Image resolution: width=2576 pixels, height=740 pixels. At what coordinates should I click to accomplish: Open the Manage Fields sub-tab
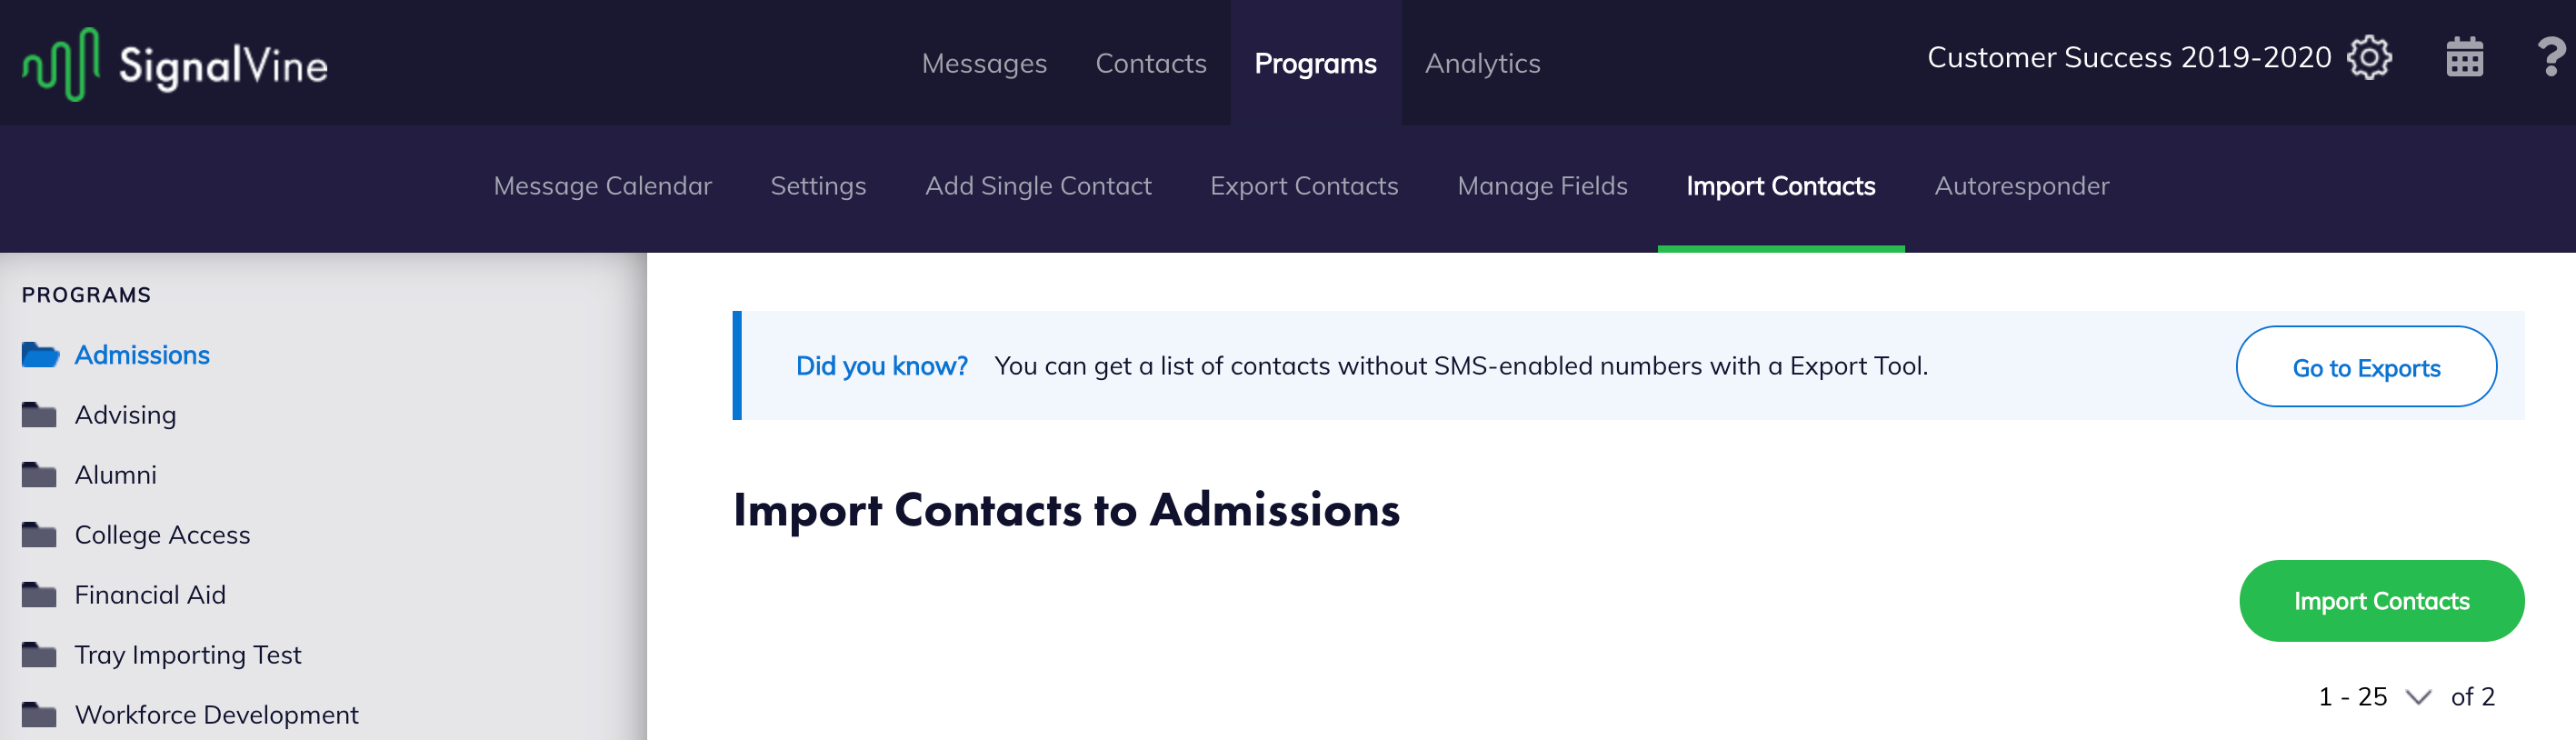click(x=1542, y=186)
